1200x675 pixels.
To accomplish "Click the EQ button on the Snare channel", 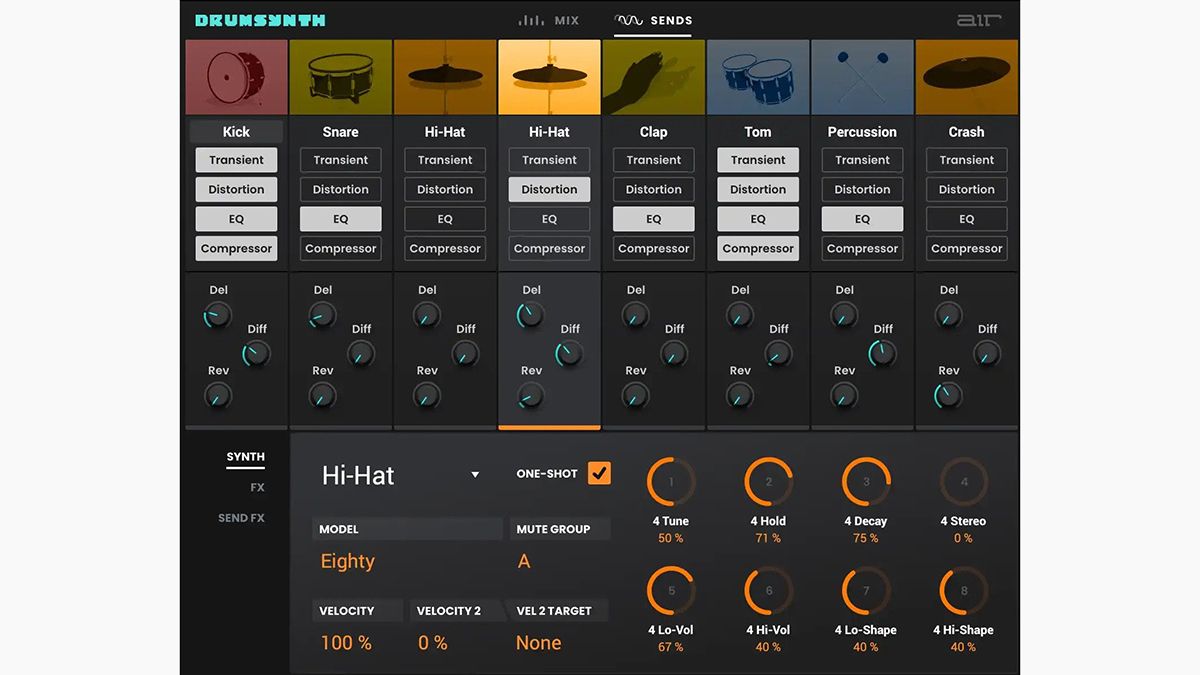I will (x=340, y=218).
